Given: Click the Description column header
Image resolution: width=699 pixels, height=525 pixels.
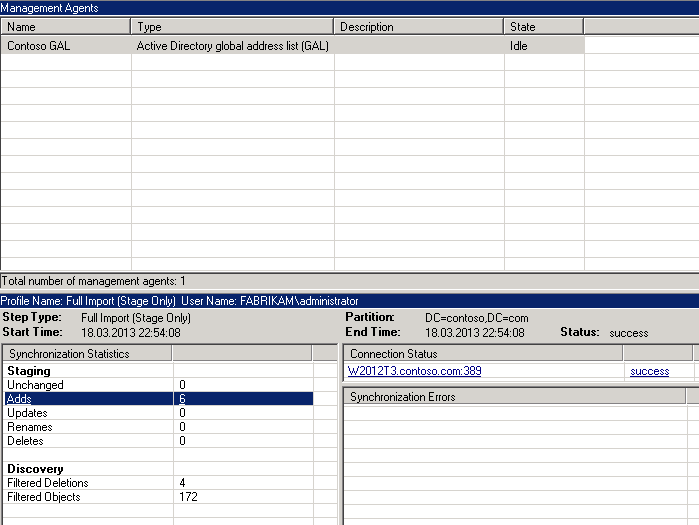Looking at the screenshot, I should click(x=419, y=27).
